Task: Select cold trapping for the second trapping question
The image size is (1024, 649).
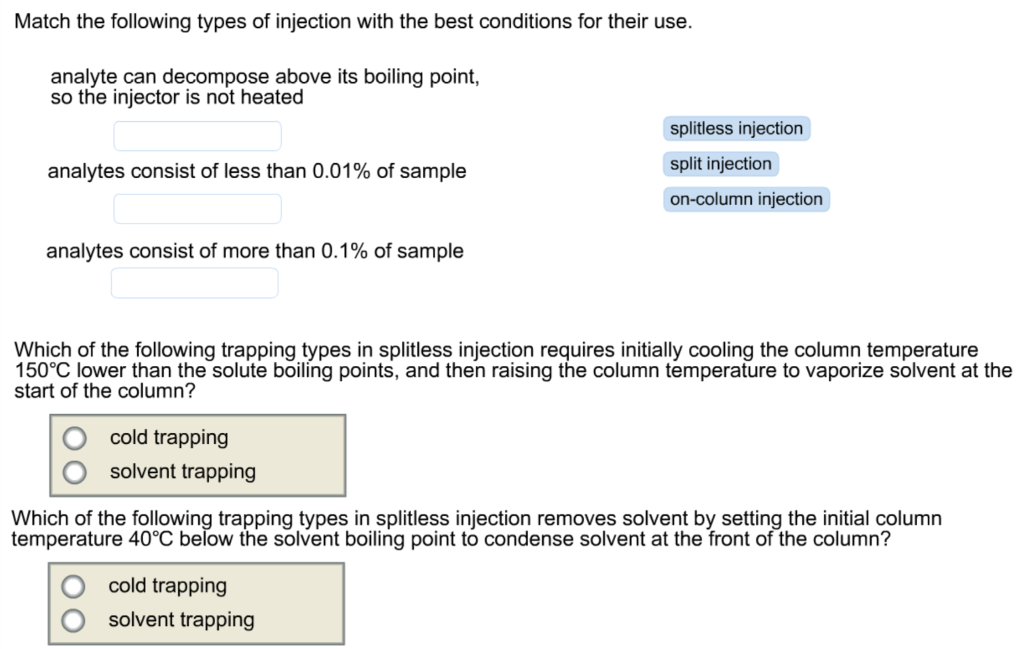Action: (x=73, y=585)
